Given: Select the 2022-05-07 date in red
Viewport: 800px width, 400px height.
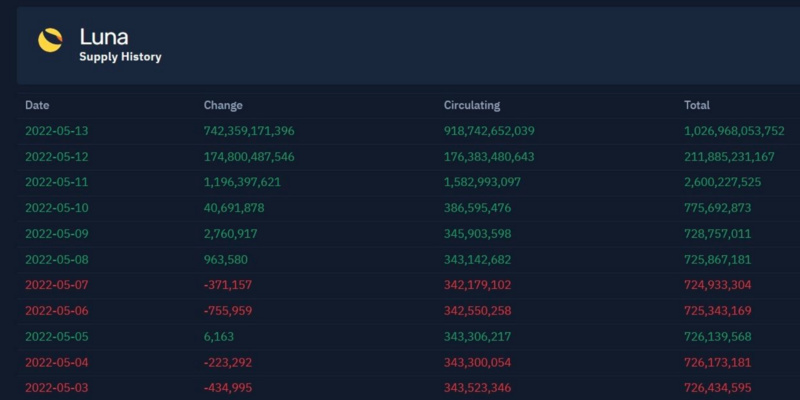Looking at the screenshot, I should [57, 285].
